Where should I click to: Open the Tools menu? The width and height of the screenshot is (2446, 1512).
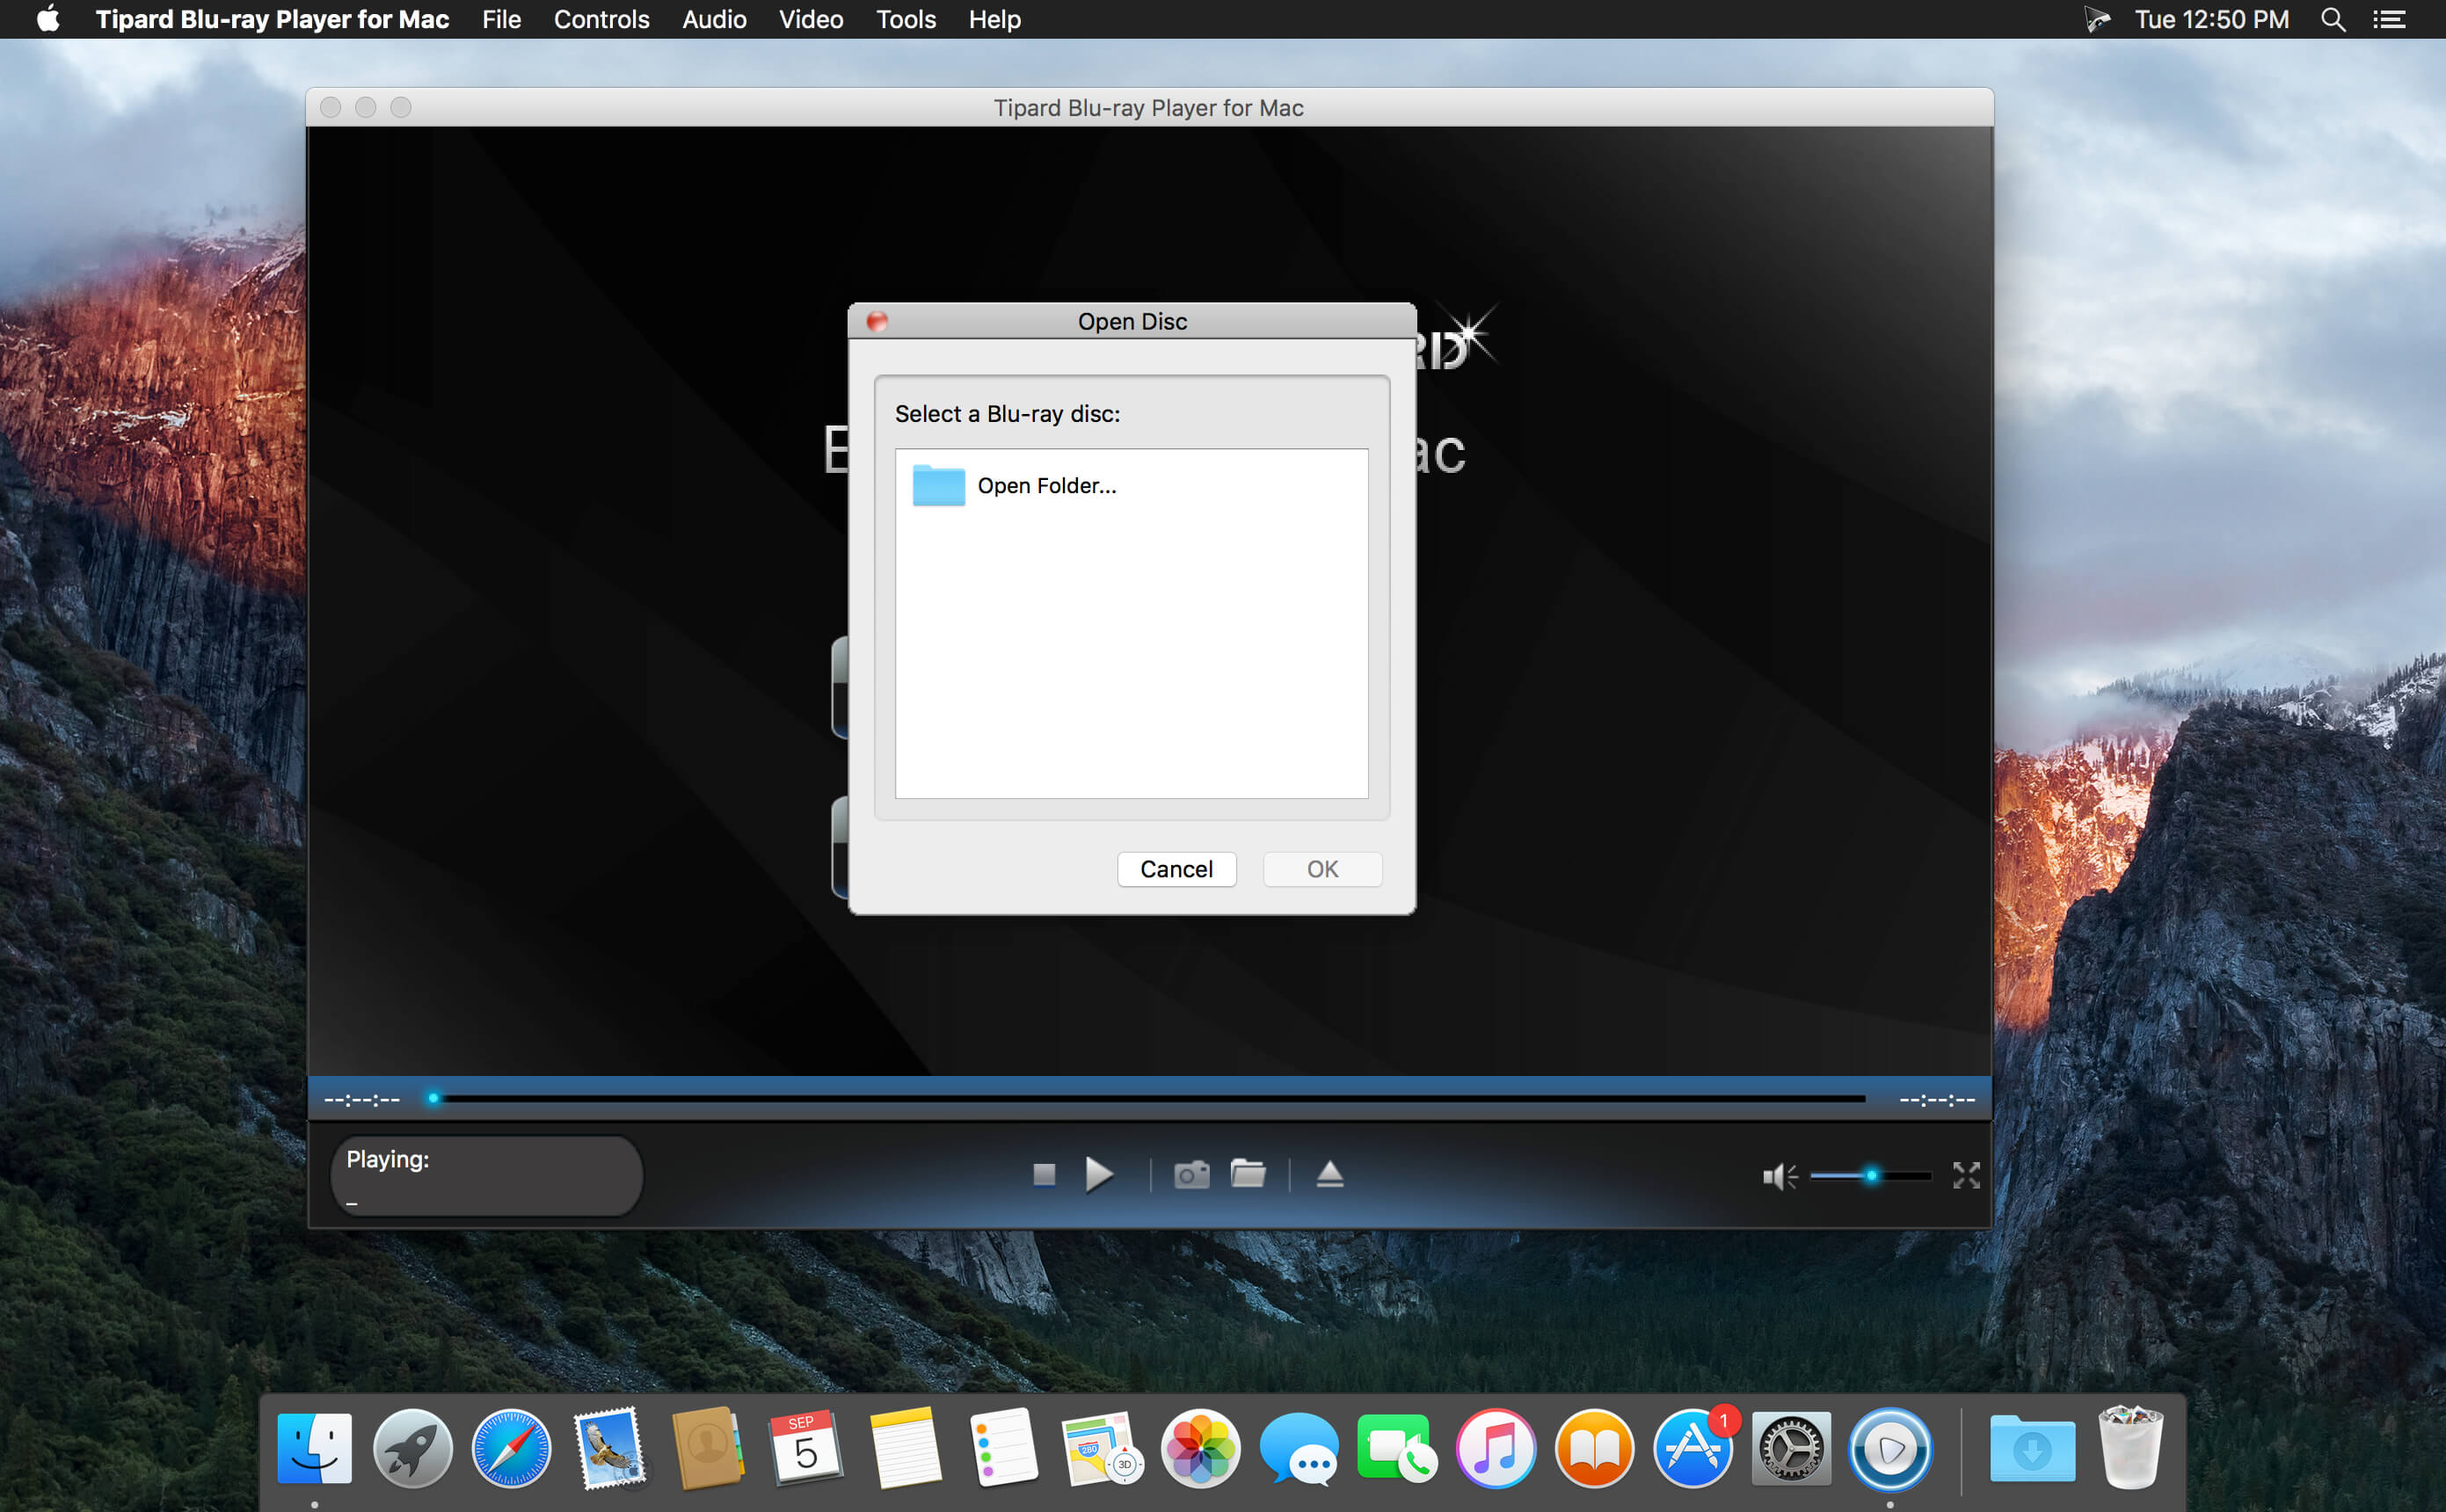point(905,19)
